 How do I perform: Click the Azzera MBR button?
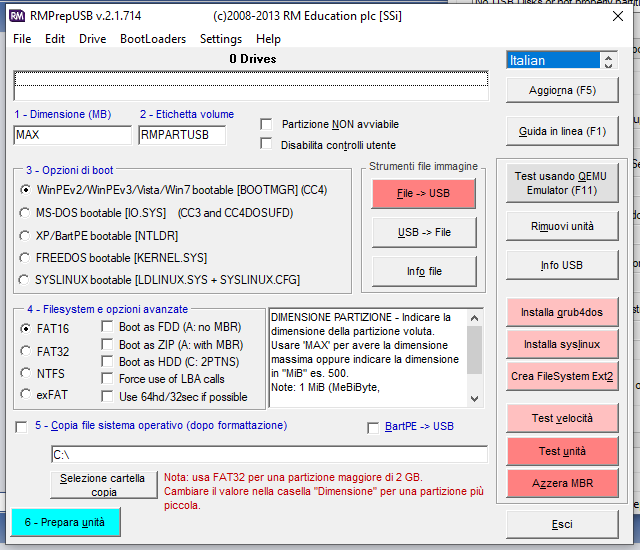(562, 483)
